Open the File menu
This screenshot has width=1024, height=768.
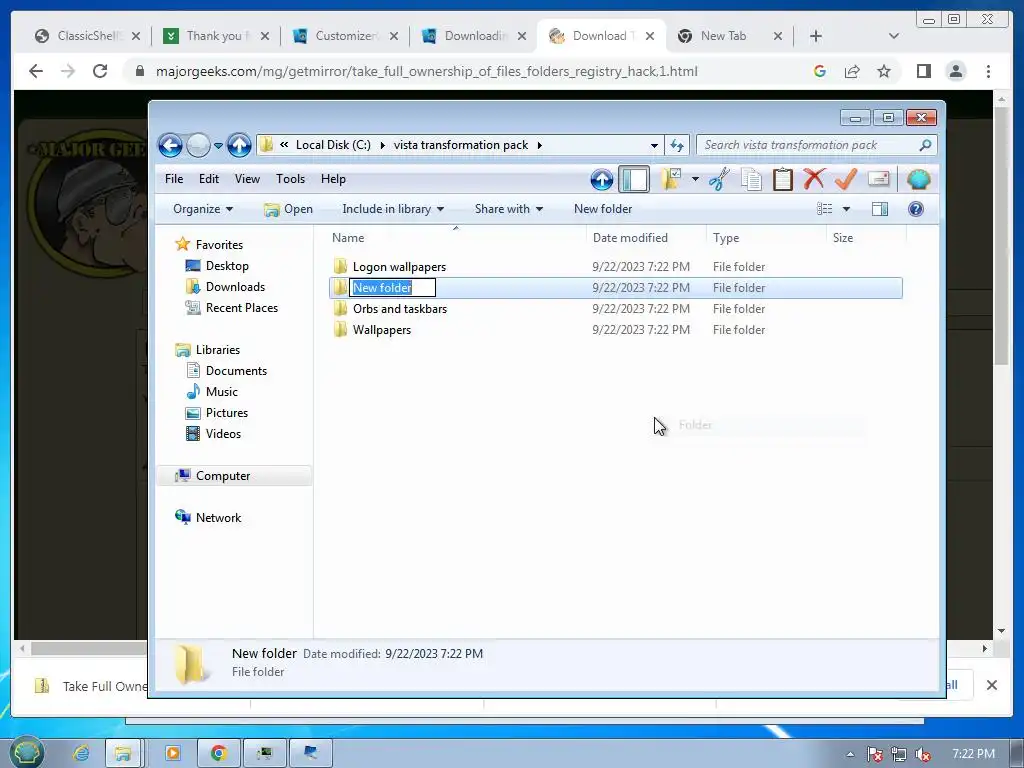pos(174,179)
